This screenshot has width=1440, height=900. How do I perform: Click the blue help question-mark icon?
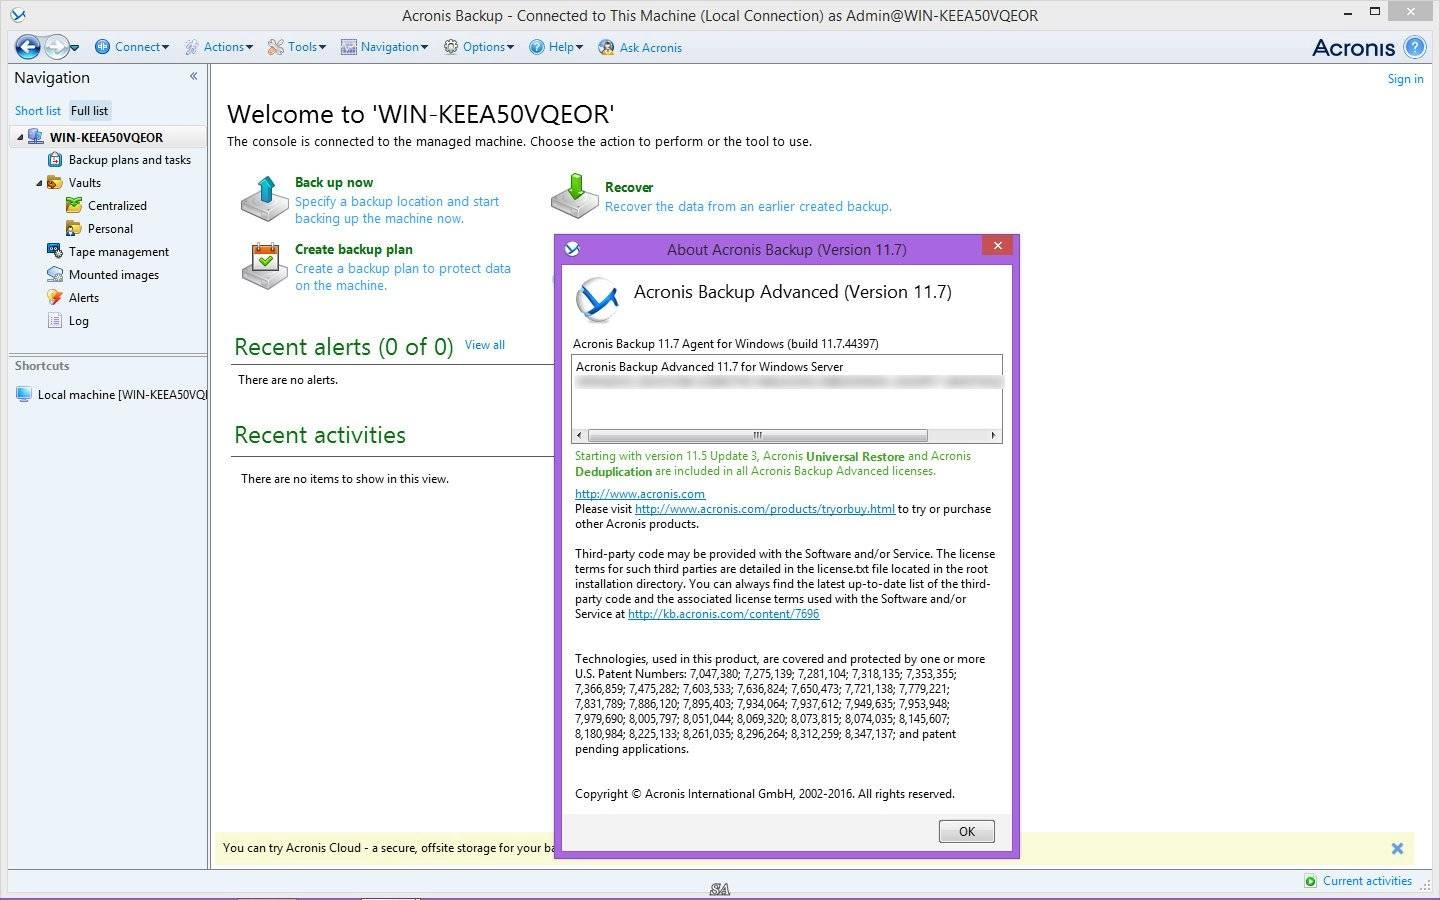click(1414, 47)
